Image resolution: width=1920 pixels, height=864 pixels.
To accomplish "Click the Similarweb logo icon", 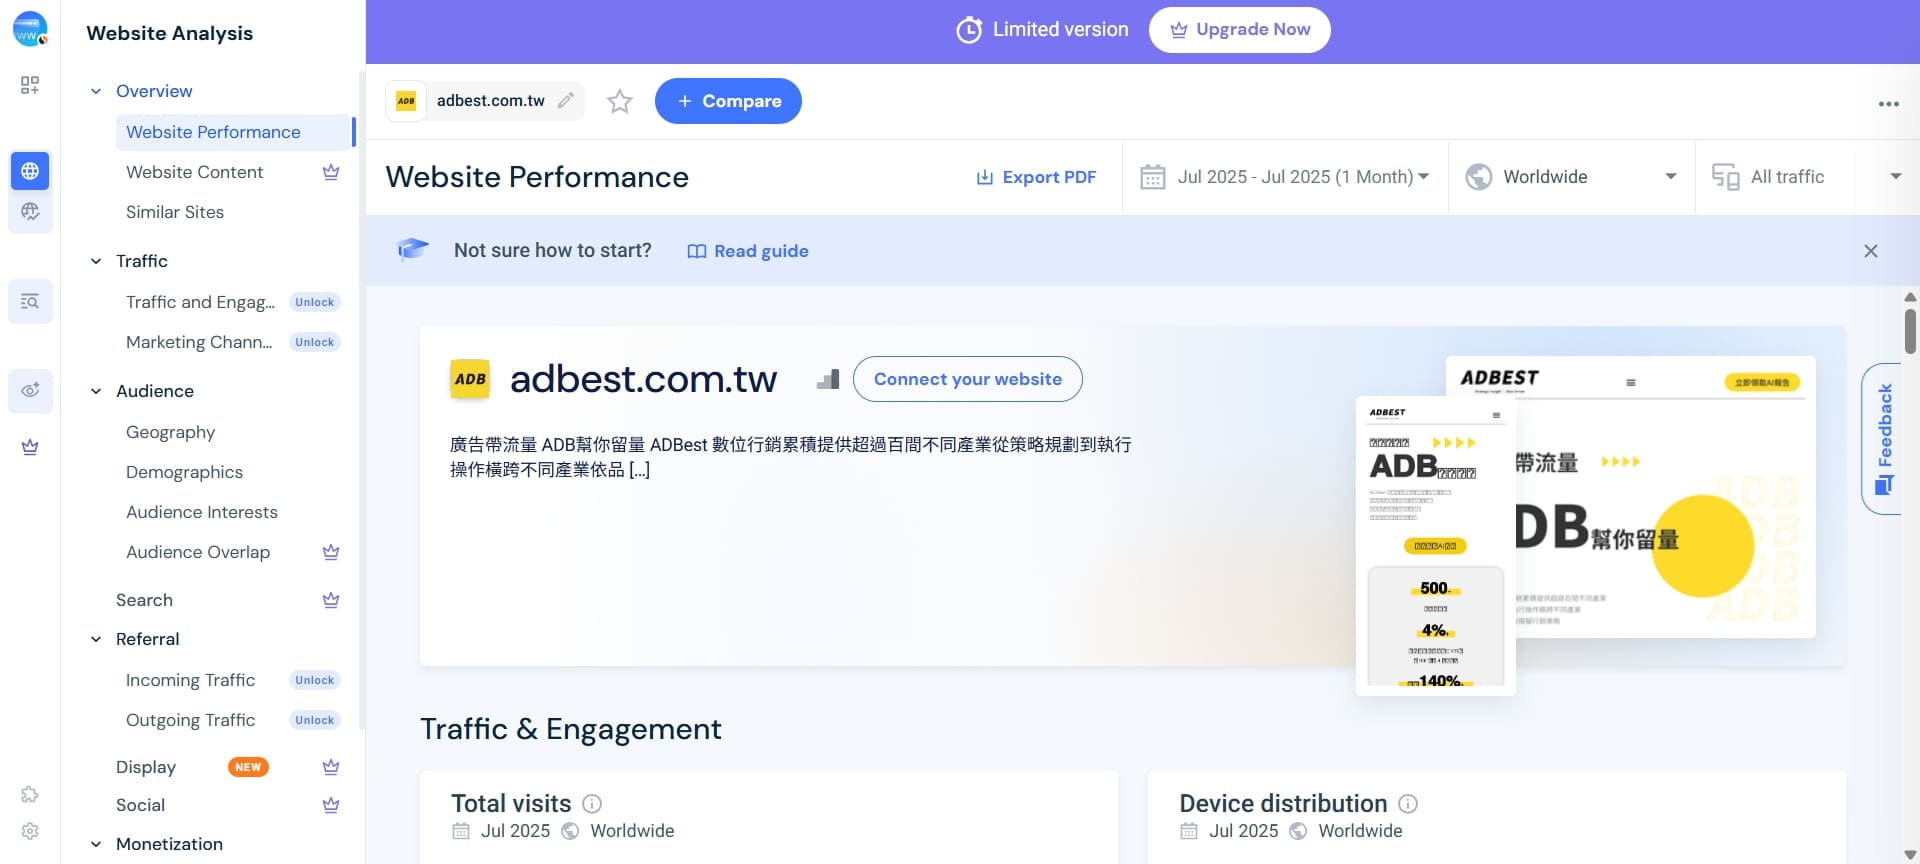I will click(30, 29).
